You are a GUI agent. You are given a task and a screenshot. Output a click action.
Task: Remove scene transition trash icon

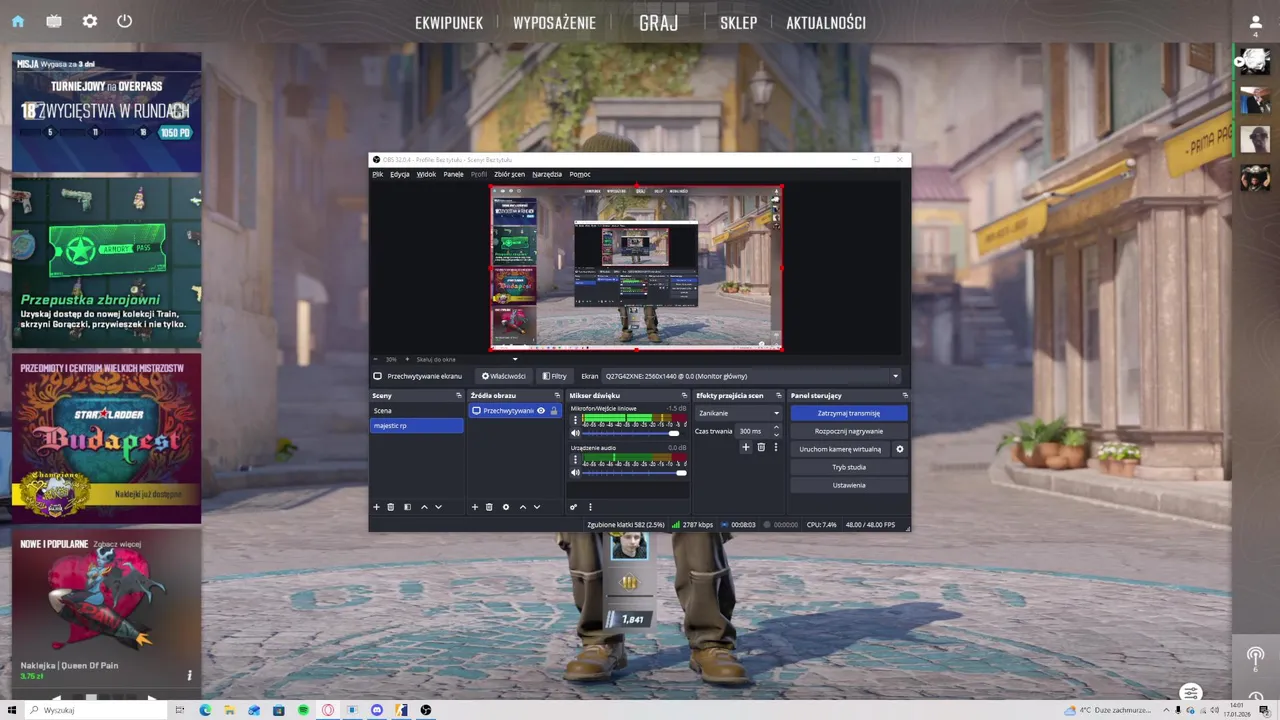761,447
